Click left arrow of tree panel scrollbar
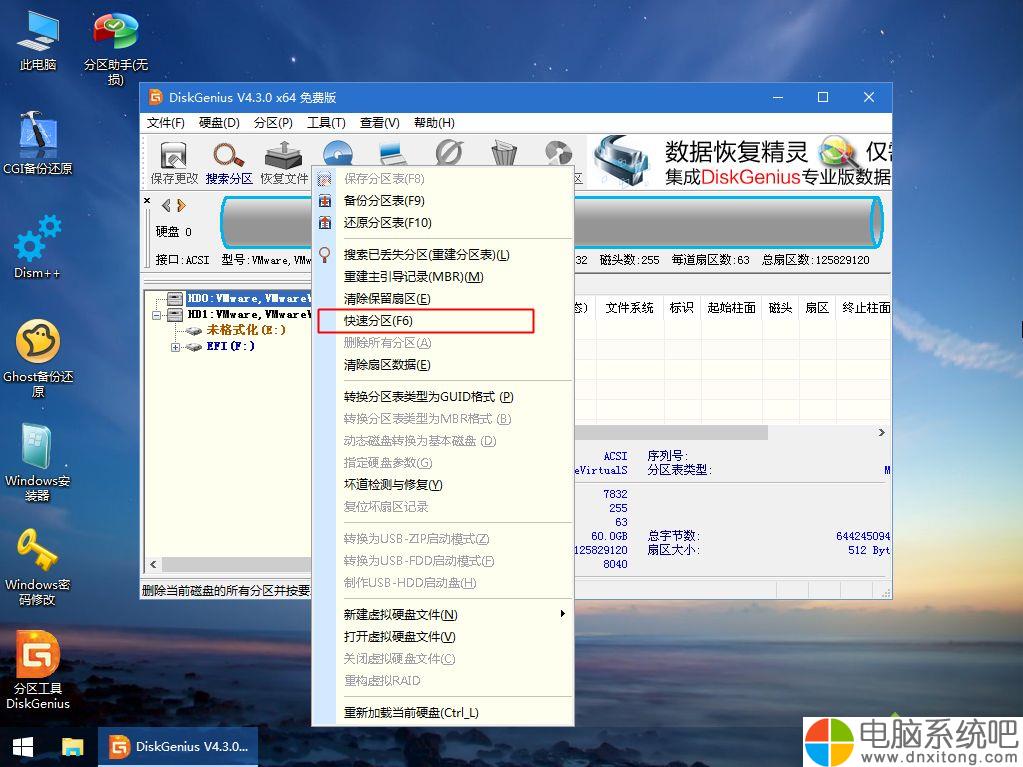This screenshot has height=767, width=1023. coord(153,564)
